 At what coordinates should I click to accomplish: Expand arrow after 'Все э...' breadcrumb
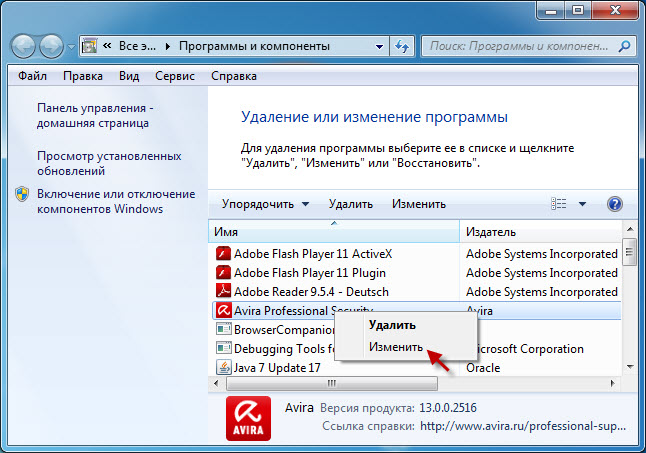[x=168, y=46]
